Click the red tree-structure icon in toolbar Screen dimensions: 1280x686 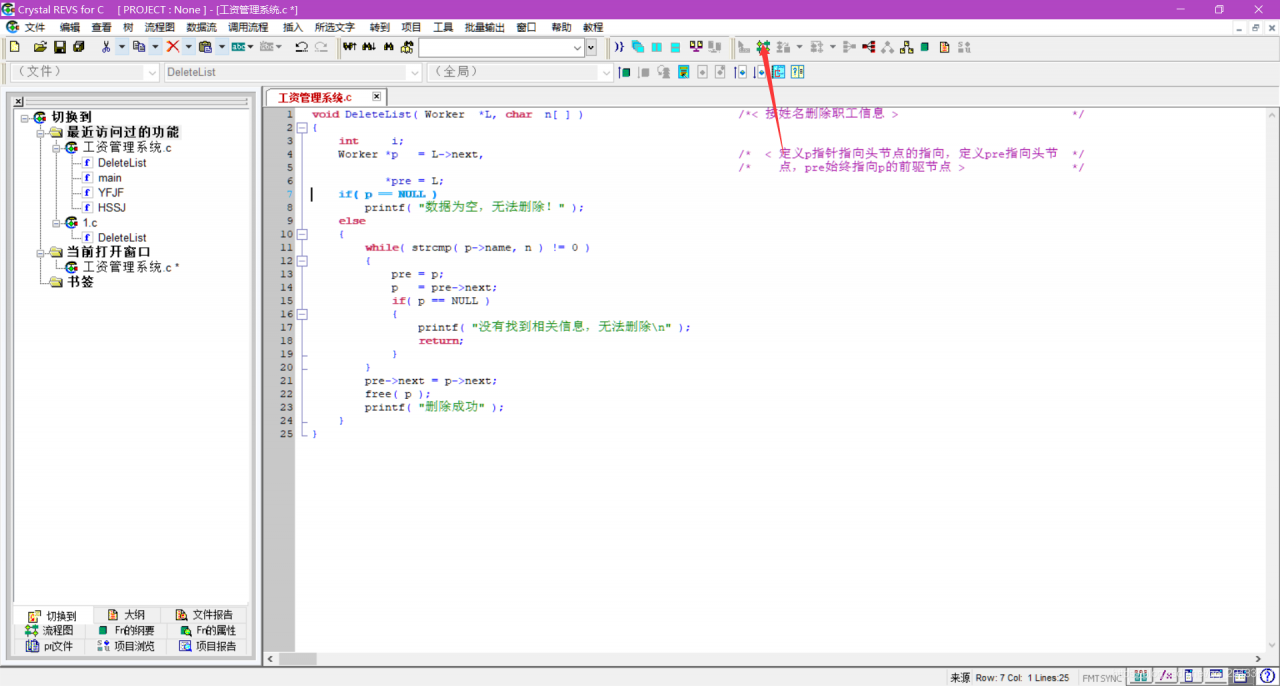(868, 47)
